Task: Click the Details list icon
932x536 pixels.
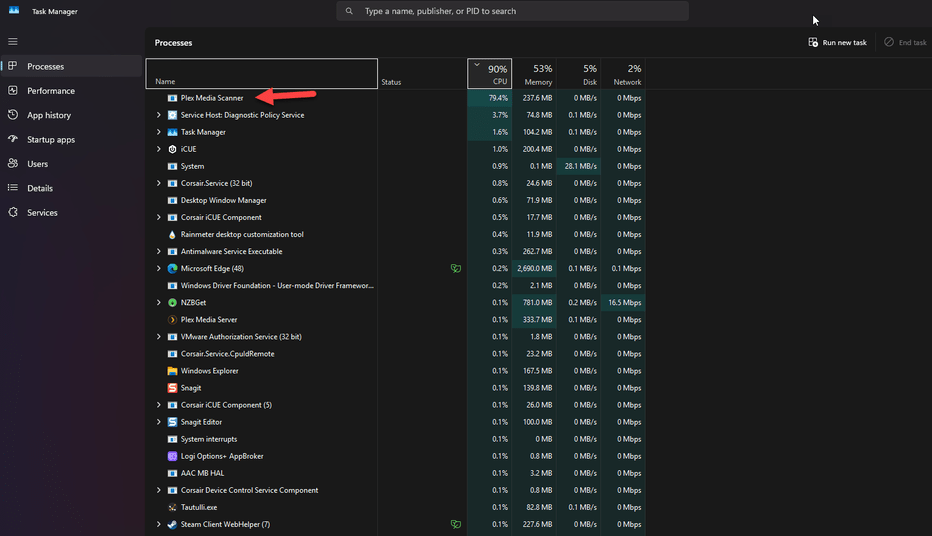Action: pos(12,188)
